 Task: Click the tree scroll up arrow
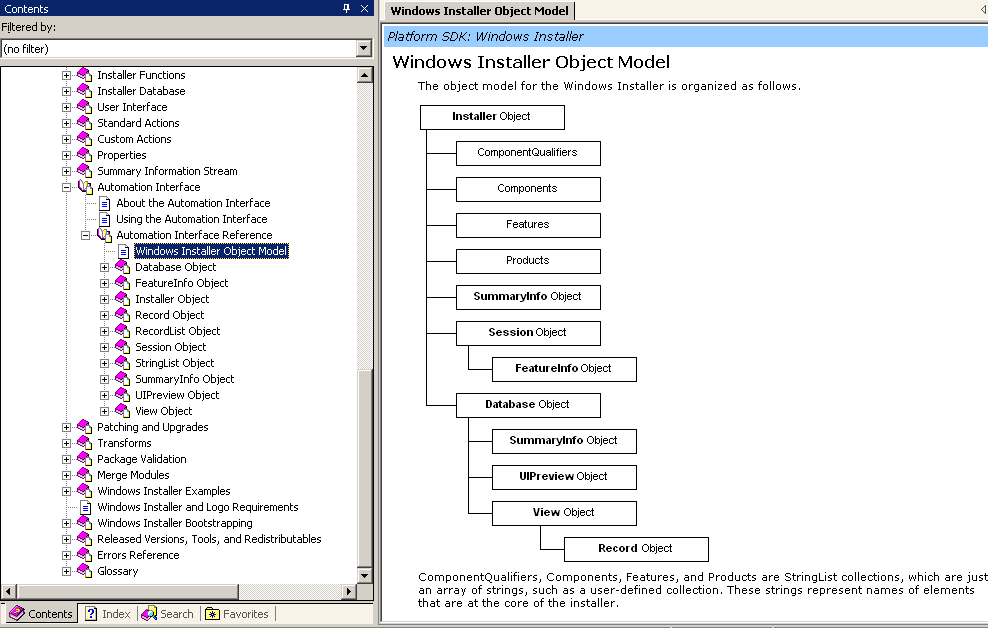point(364,75)
